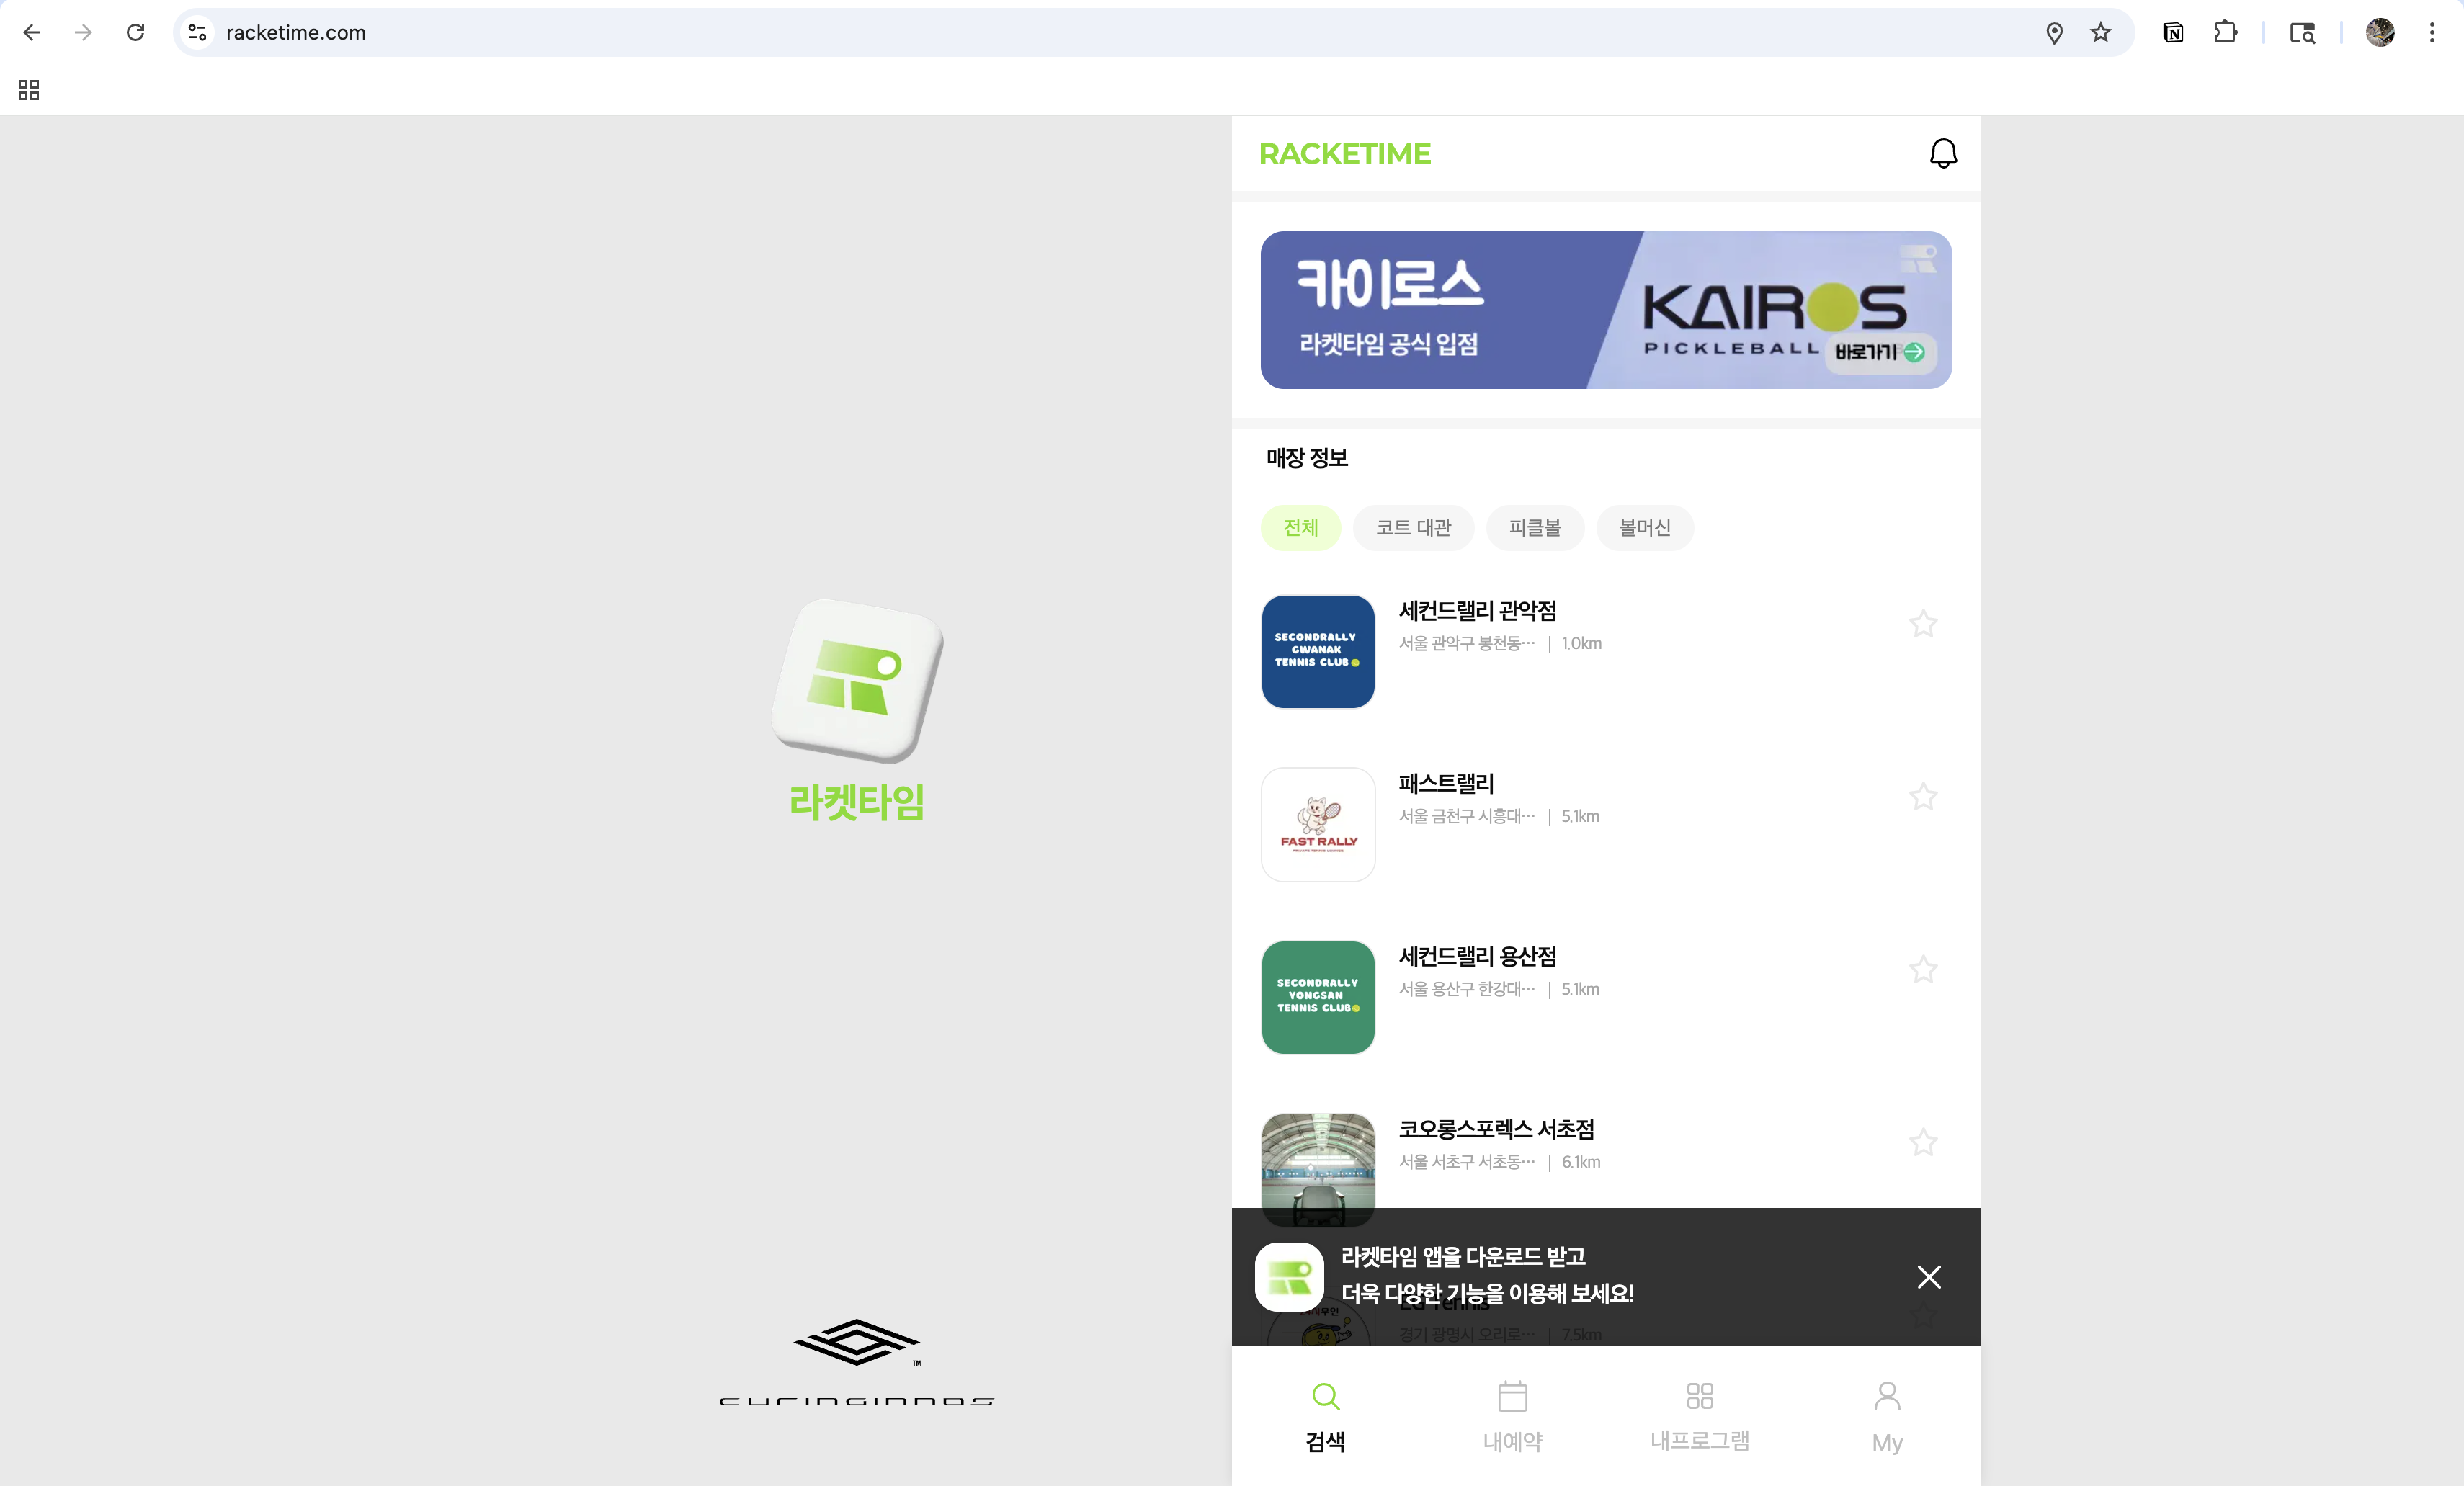View site information icon in address bar
The height and width of the screenshot is (1486, 2464).
198,33
